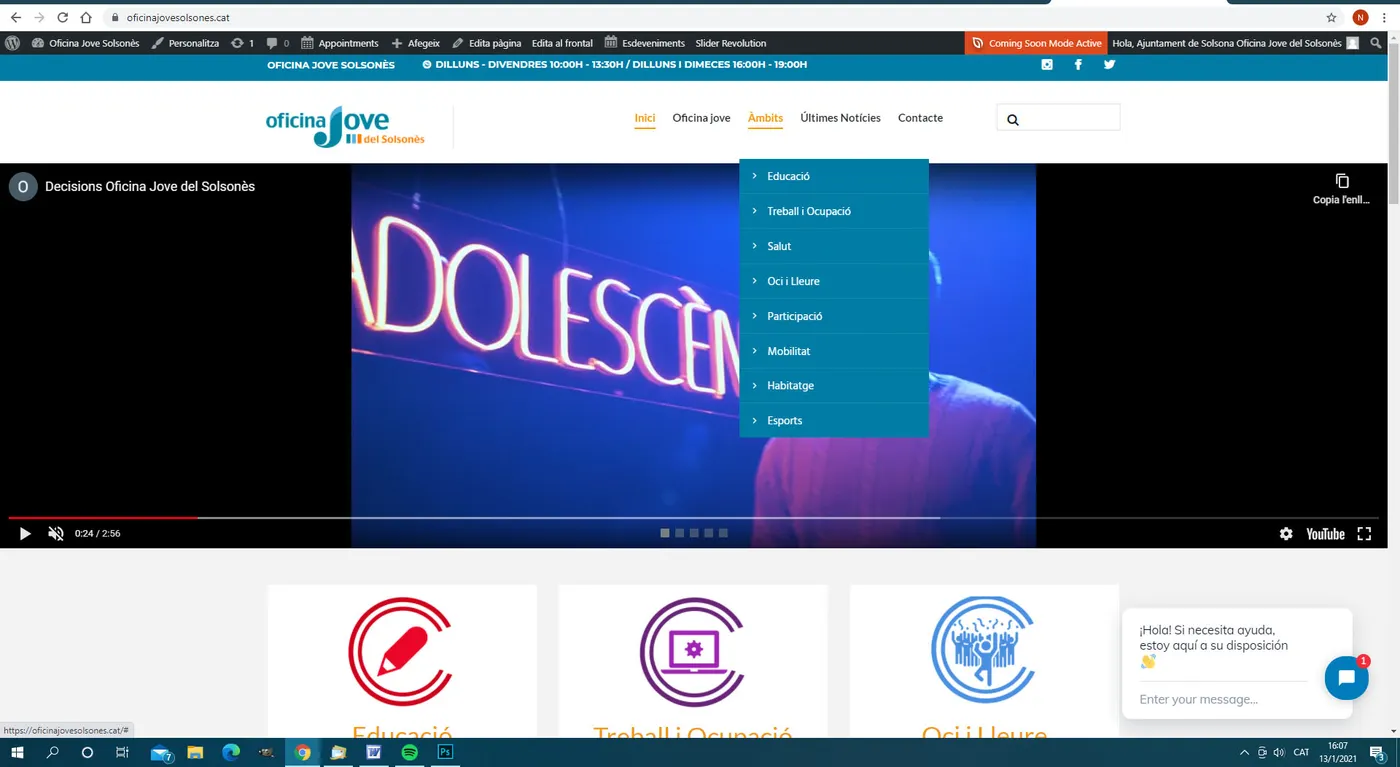Click the Copia l'enllaç copy icon

1342,181
